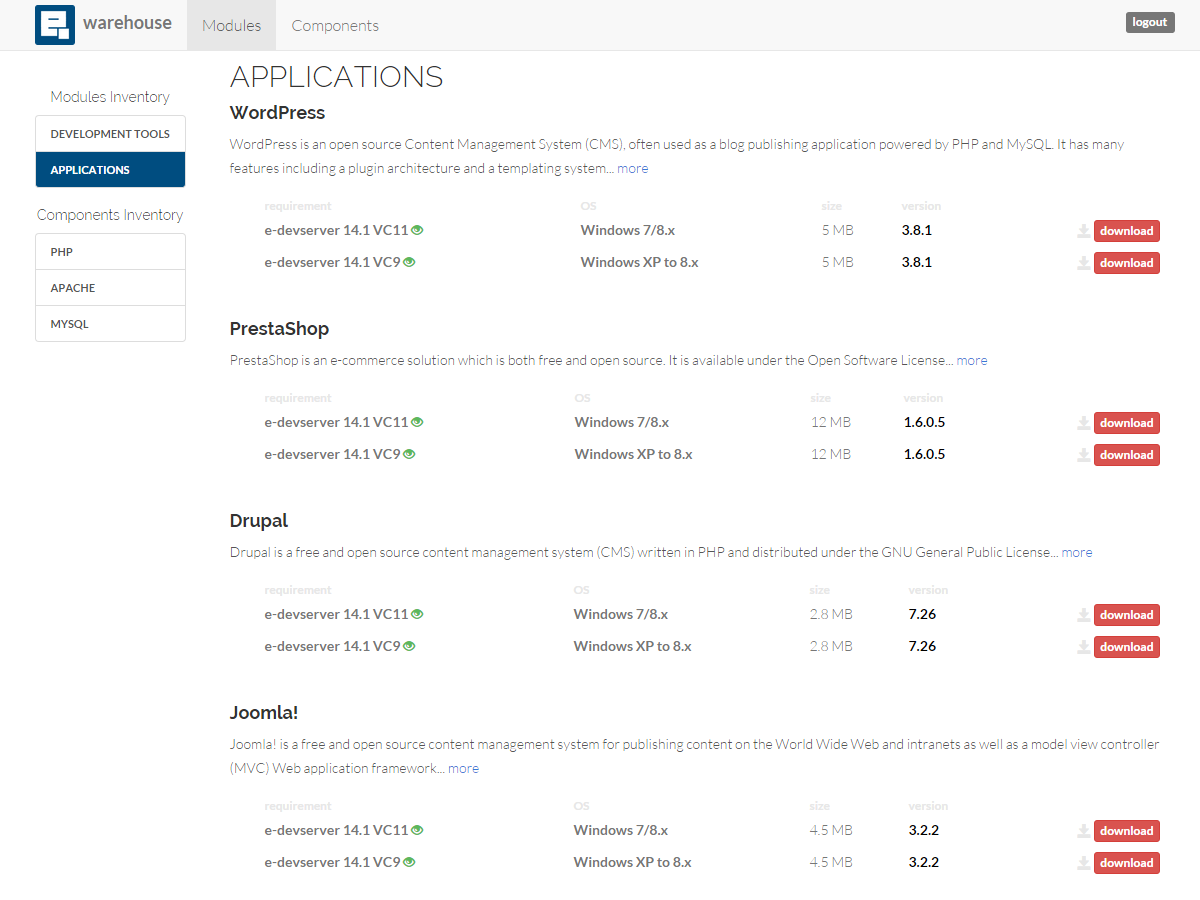
Task: Select PHP under Components Inventory
Action: pyautogui.click(x=110, y=251)
